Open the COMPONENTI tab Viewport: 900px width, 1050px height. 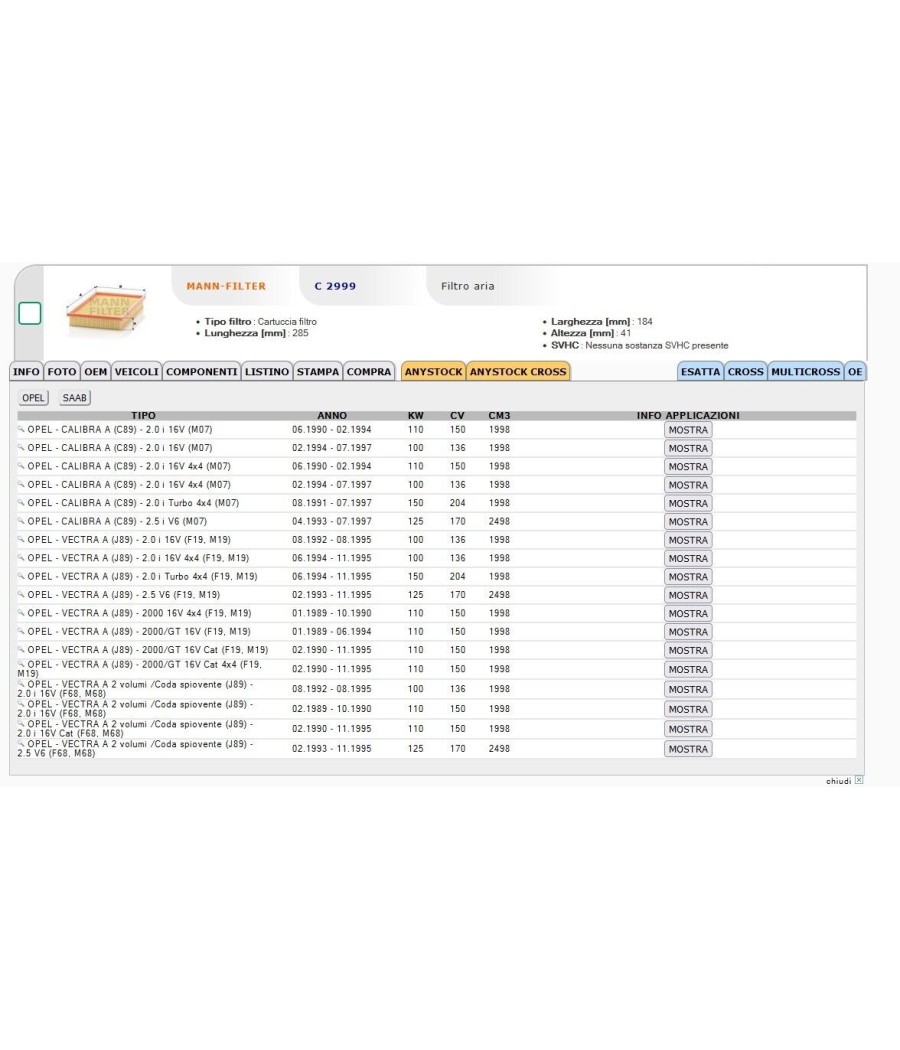[202, 372]
